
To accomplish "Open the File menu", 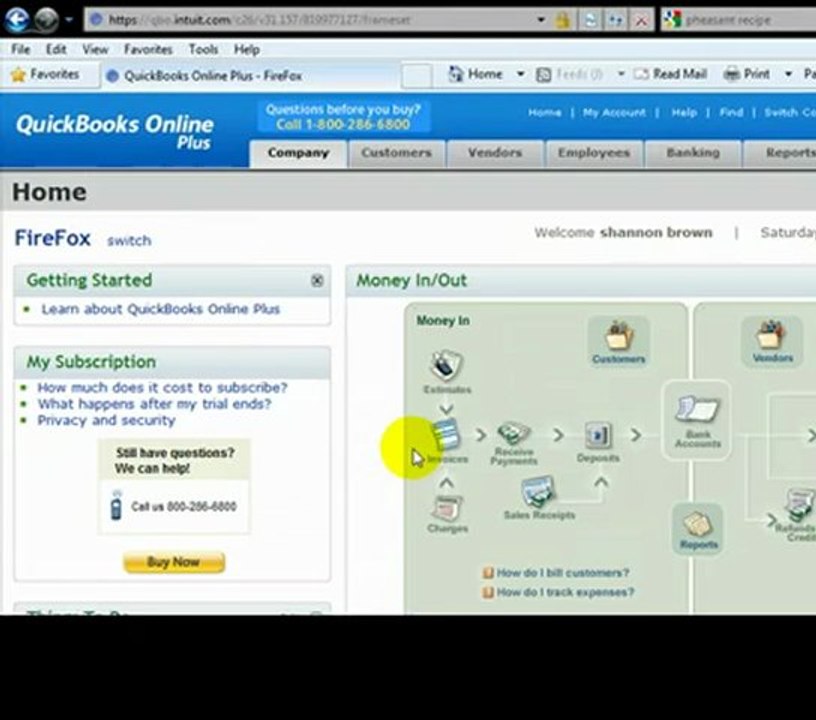I will click(x=21, y=49).
